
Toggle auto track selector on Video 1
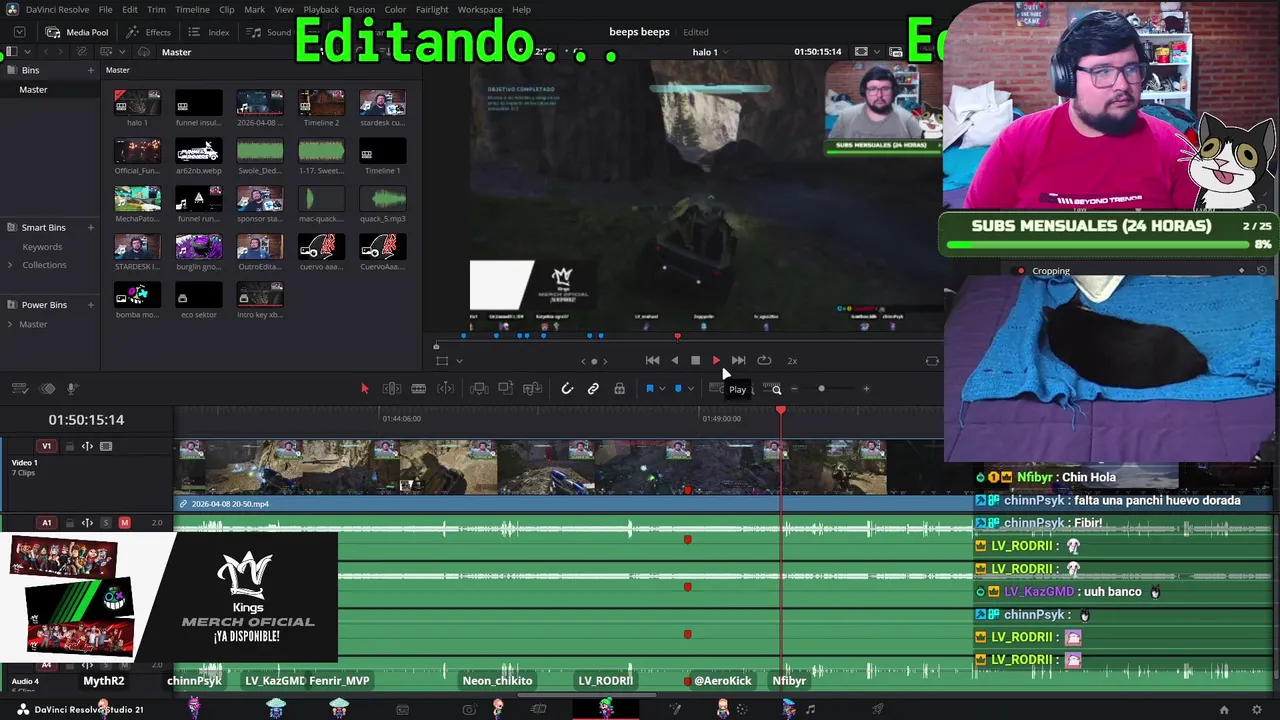pos(87,446)
